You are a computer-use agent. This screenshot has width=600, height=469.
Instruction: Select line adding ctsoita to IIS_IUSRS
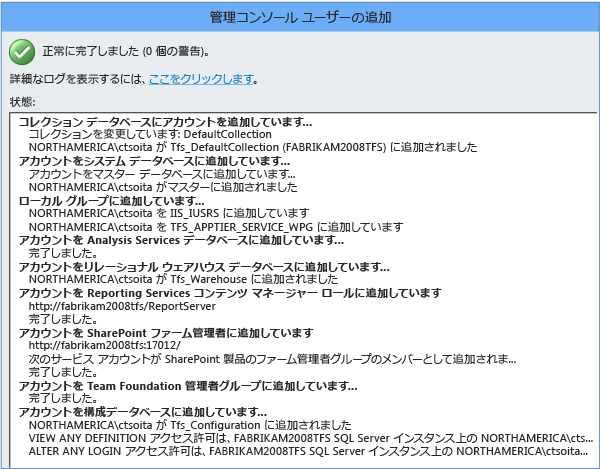tap(169, 213)
